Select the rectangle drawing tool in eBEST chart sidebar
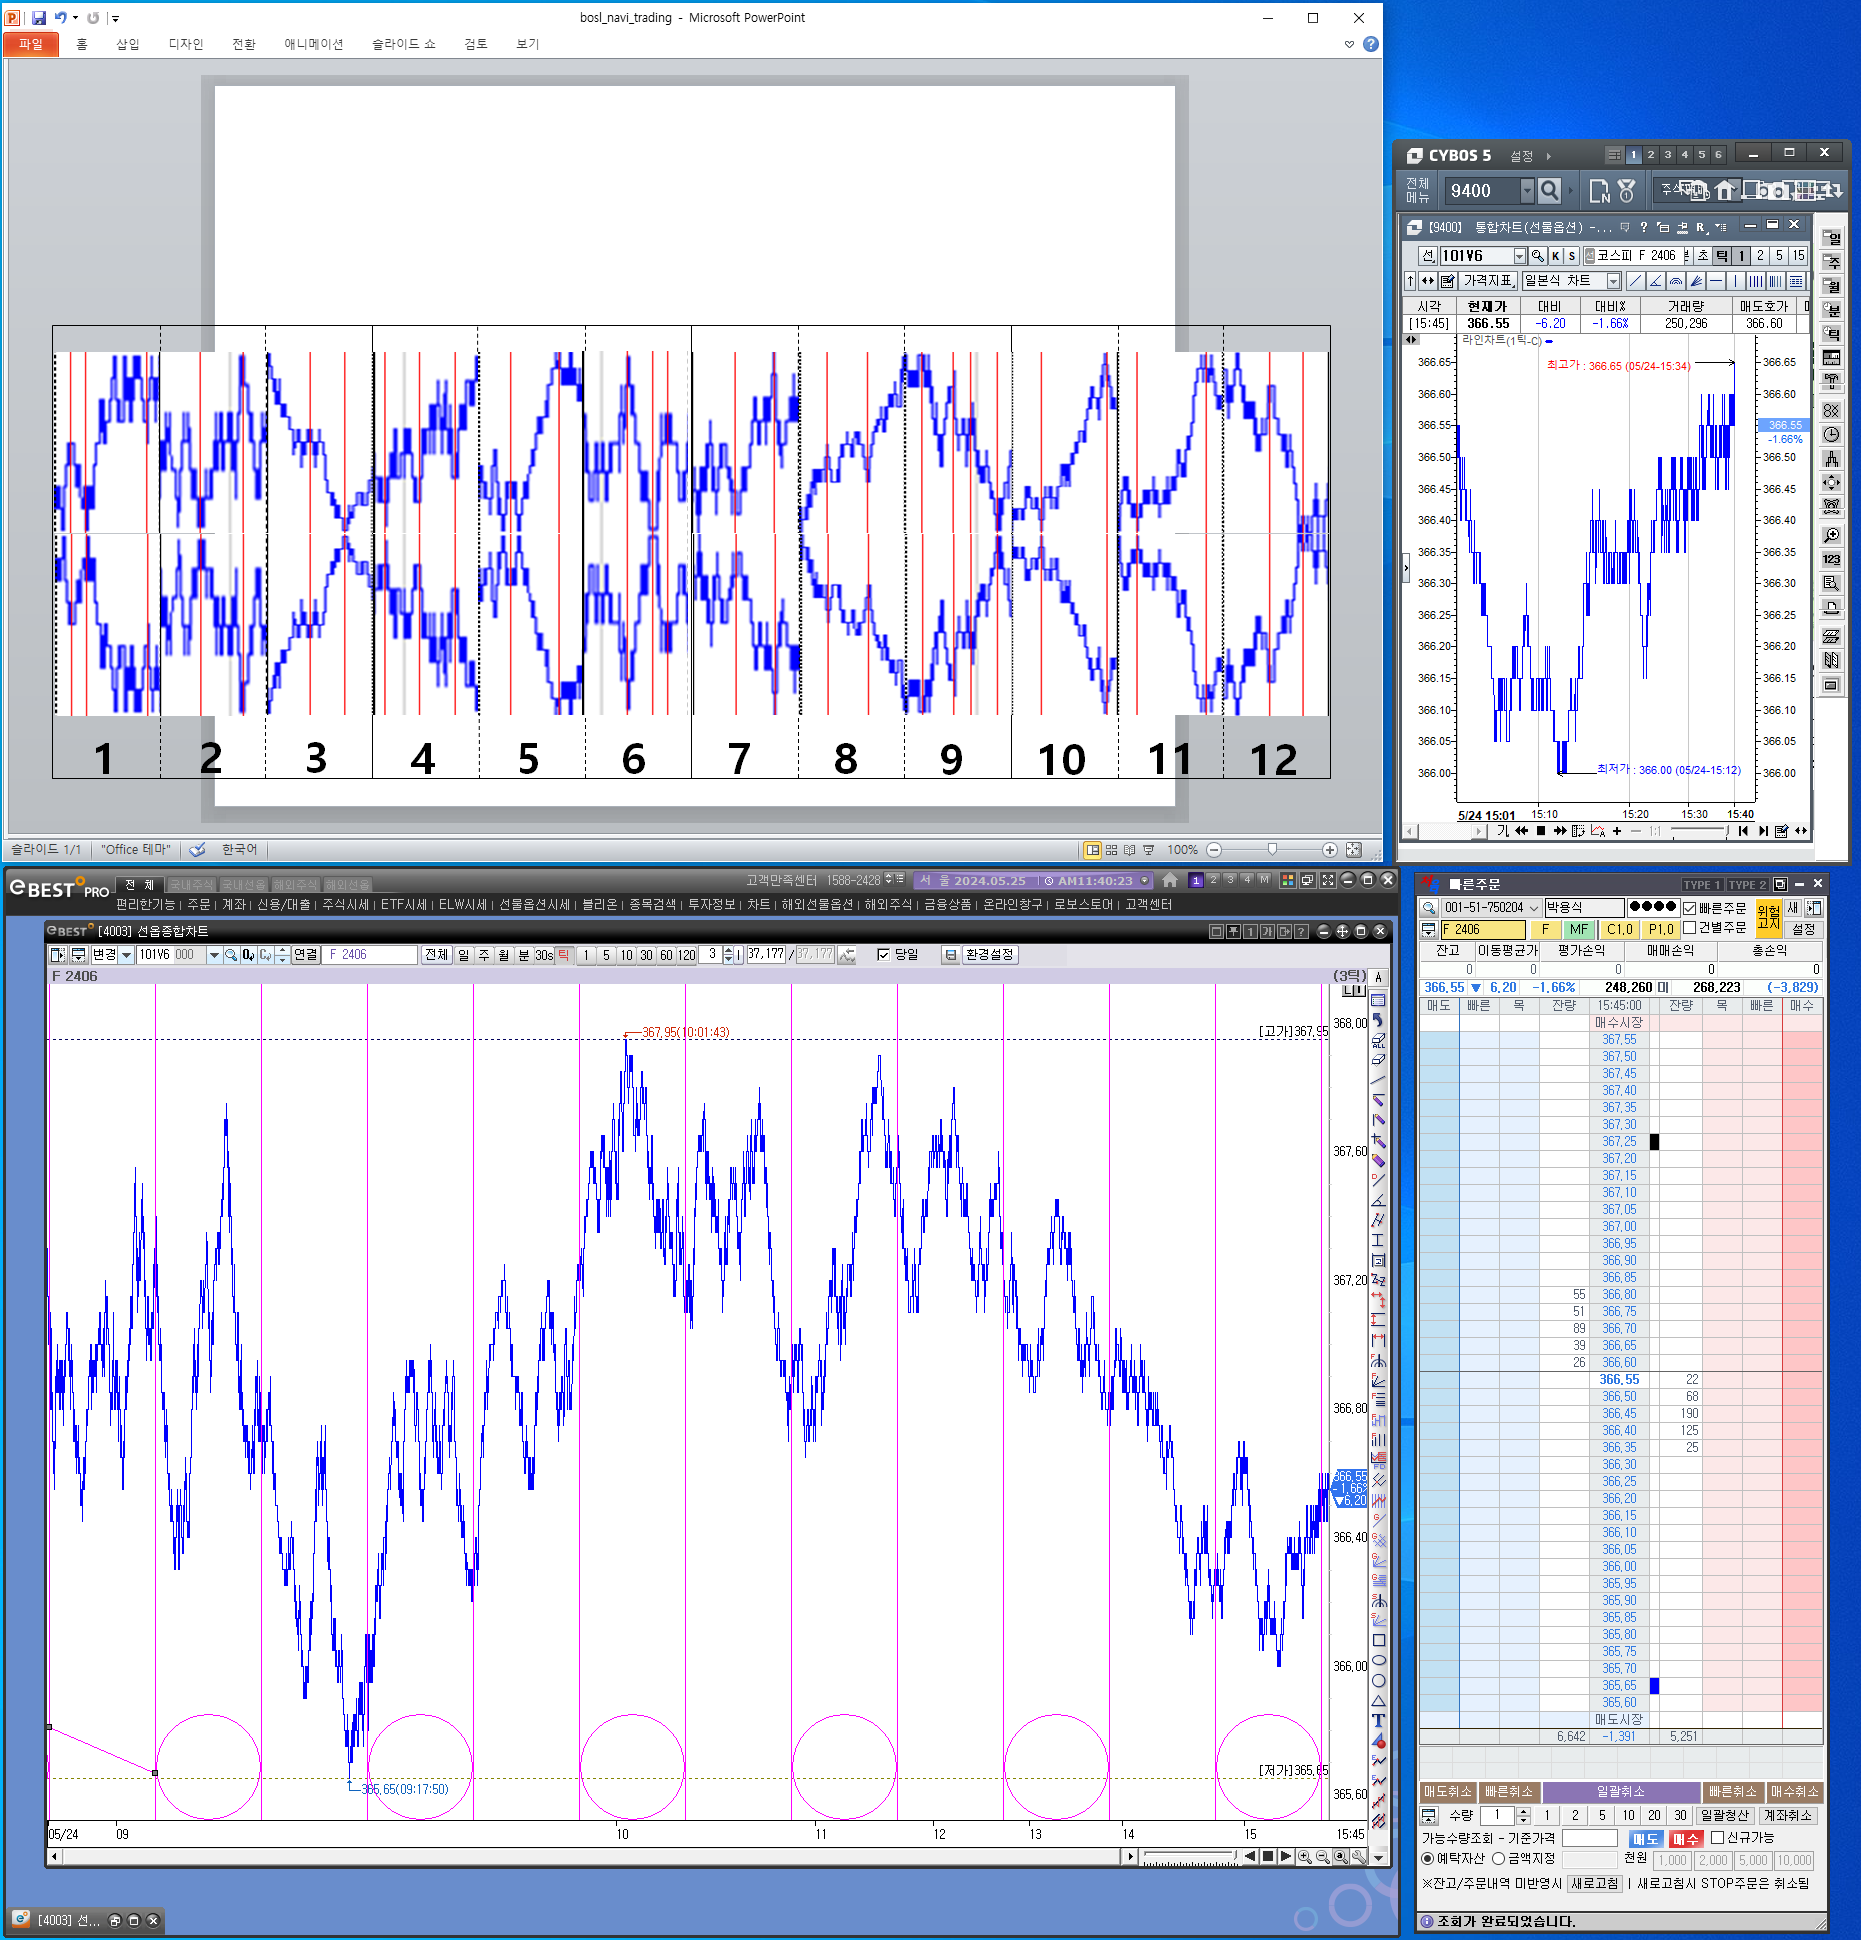The height and width of the screenshot is (1940, 1861). 1378,1641
